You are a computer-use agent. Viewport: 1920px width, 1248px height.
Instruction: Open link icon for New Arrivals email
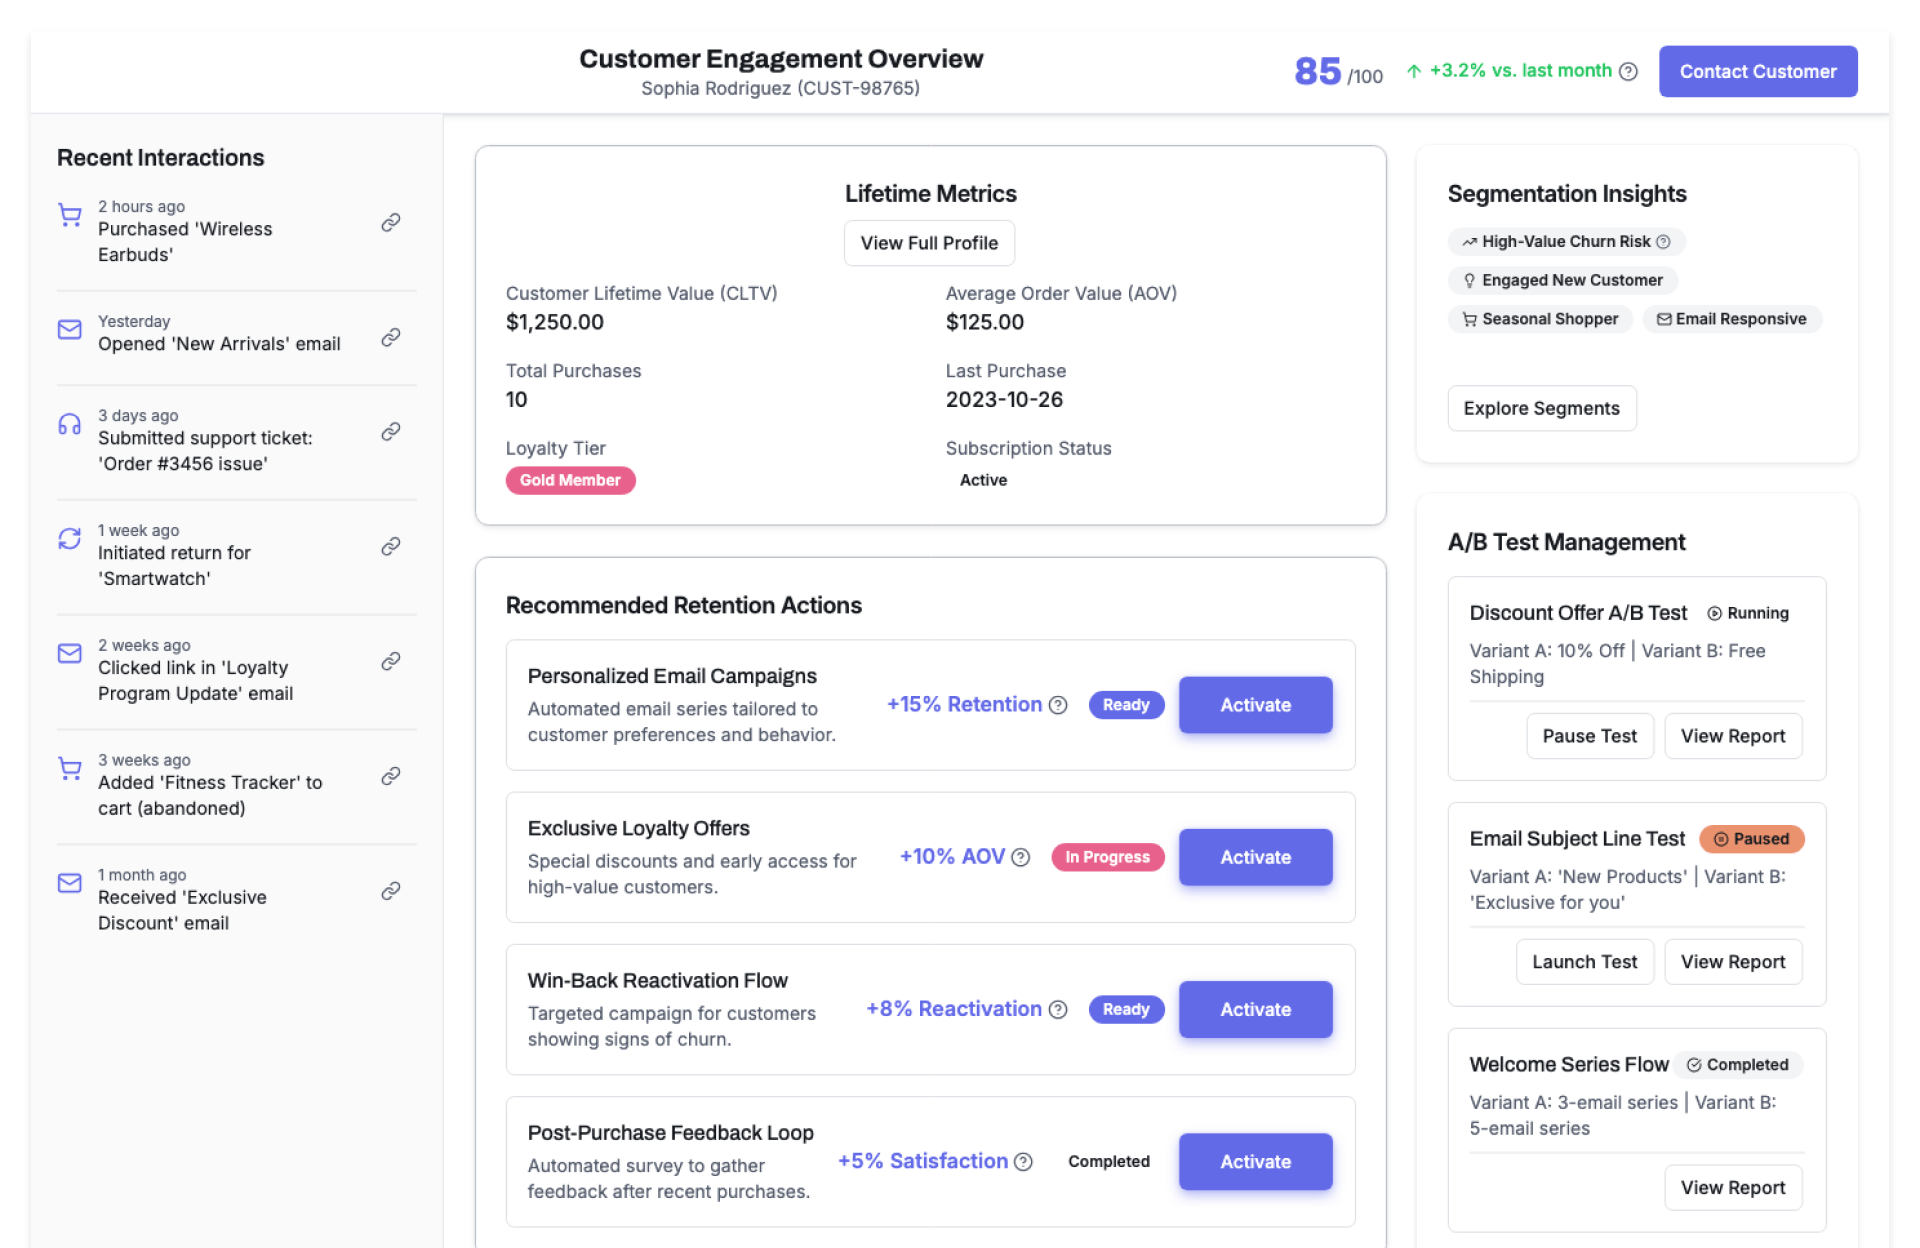pos(391,337)
